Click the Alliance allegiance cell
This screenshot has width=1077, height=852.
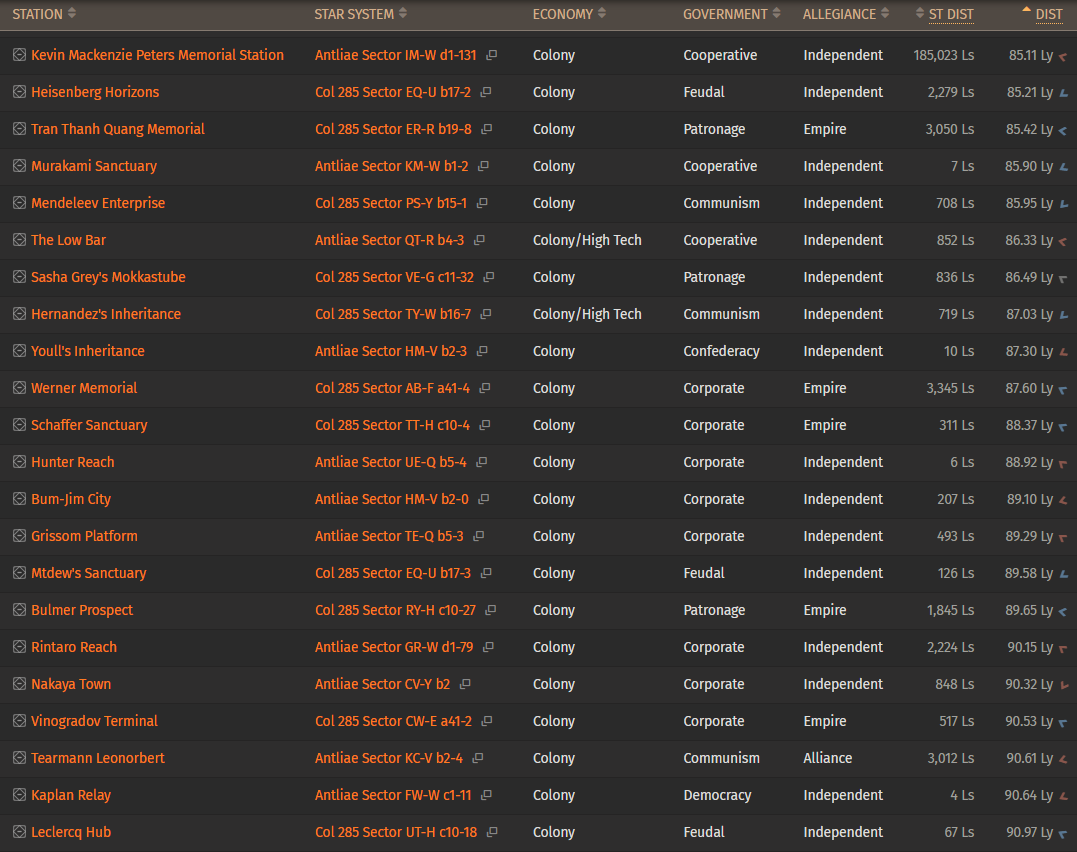tap(828, 758)
